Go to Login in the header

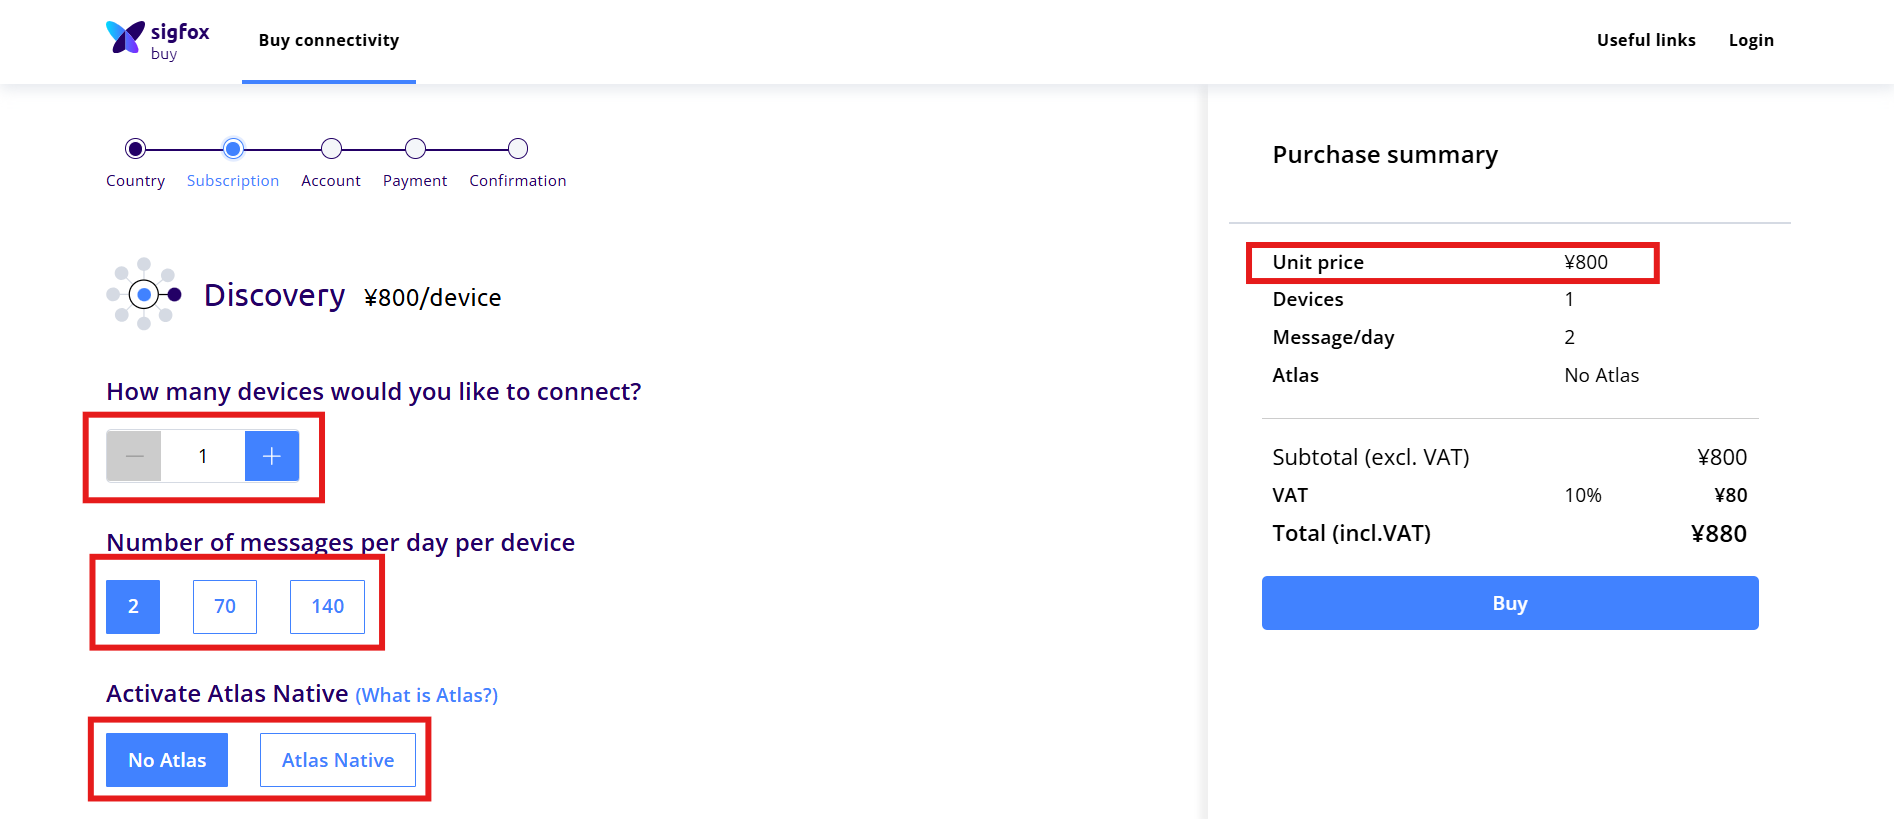tap(1751, 40)
